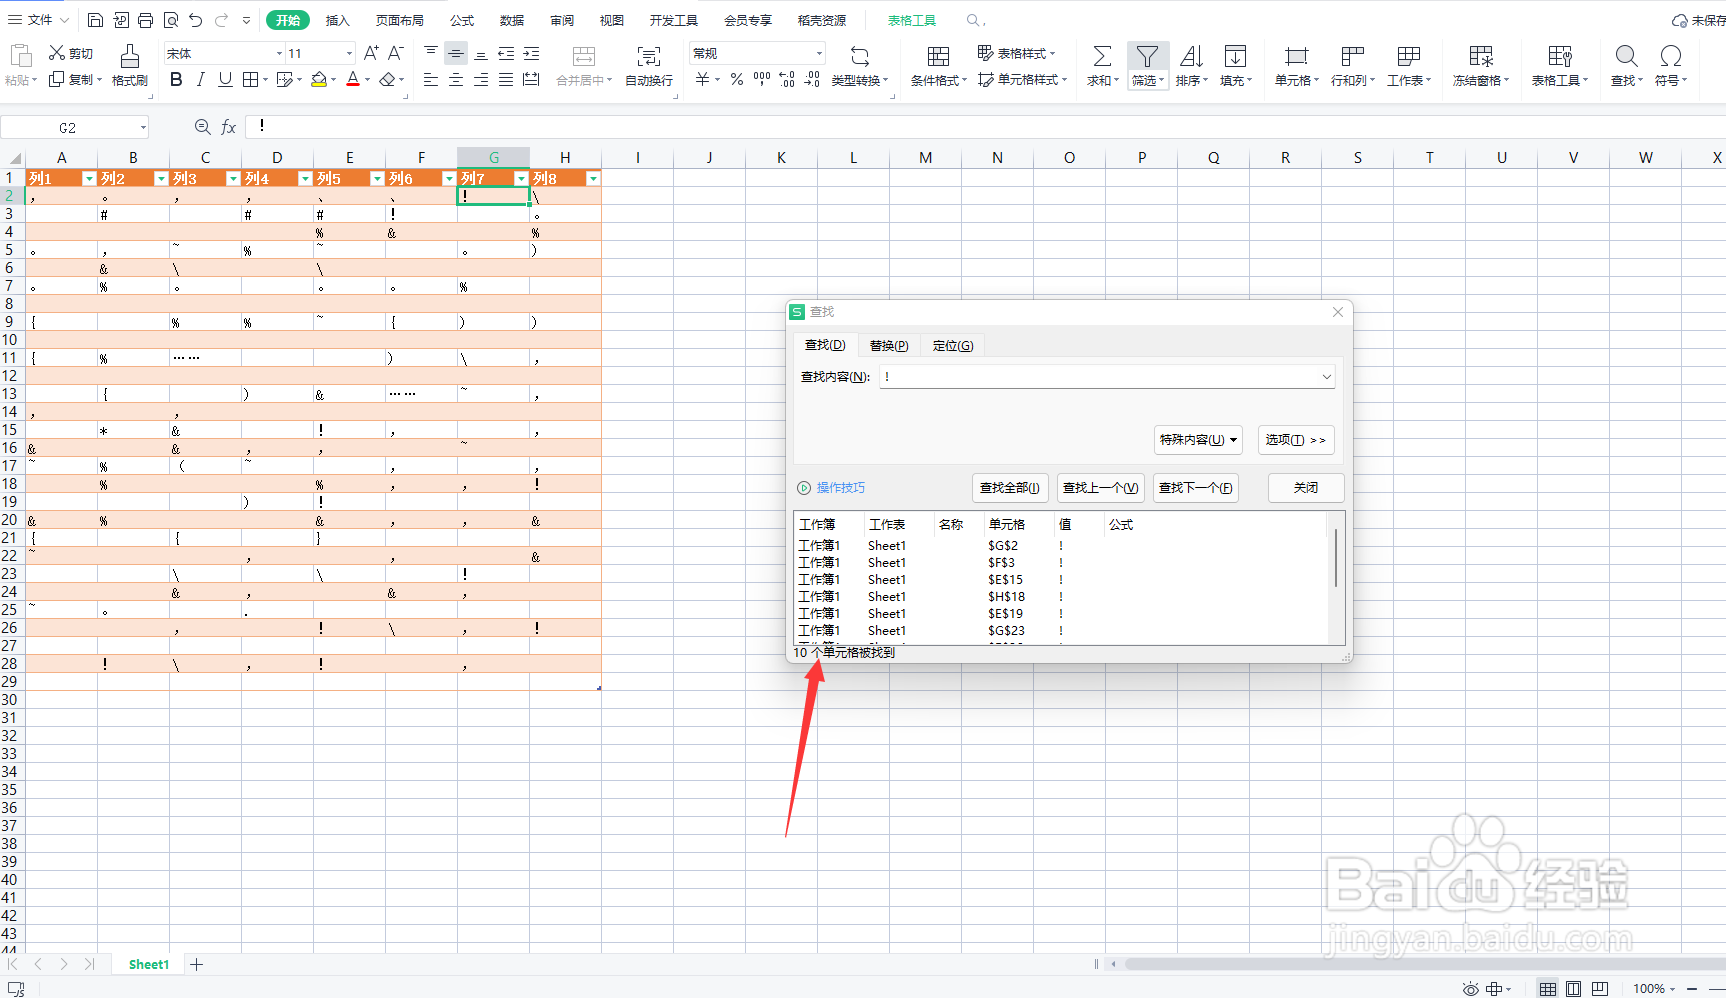Toggle vertical middle alignment

(456, 53)
